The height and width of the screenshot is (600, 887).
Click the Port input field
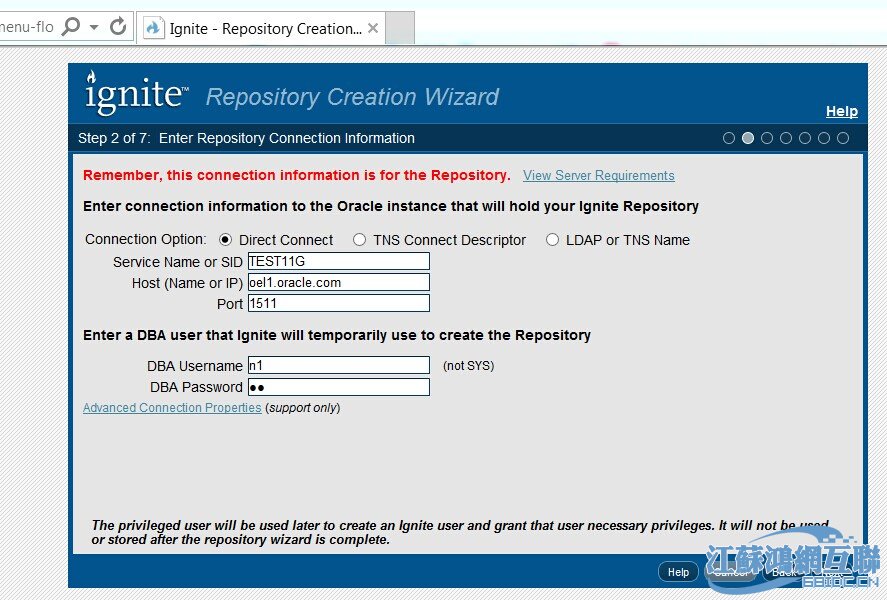339,303
